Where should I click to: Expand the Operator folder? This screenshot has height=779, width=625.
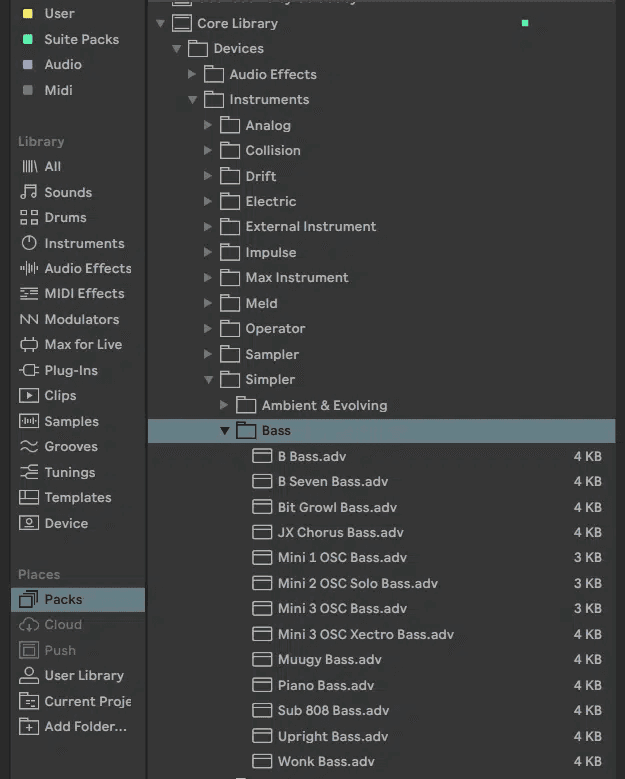(208, 328)
